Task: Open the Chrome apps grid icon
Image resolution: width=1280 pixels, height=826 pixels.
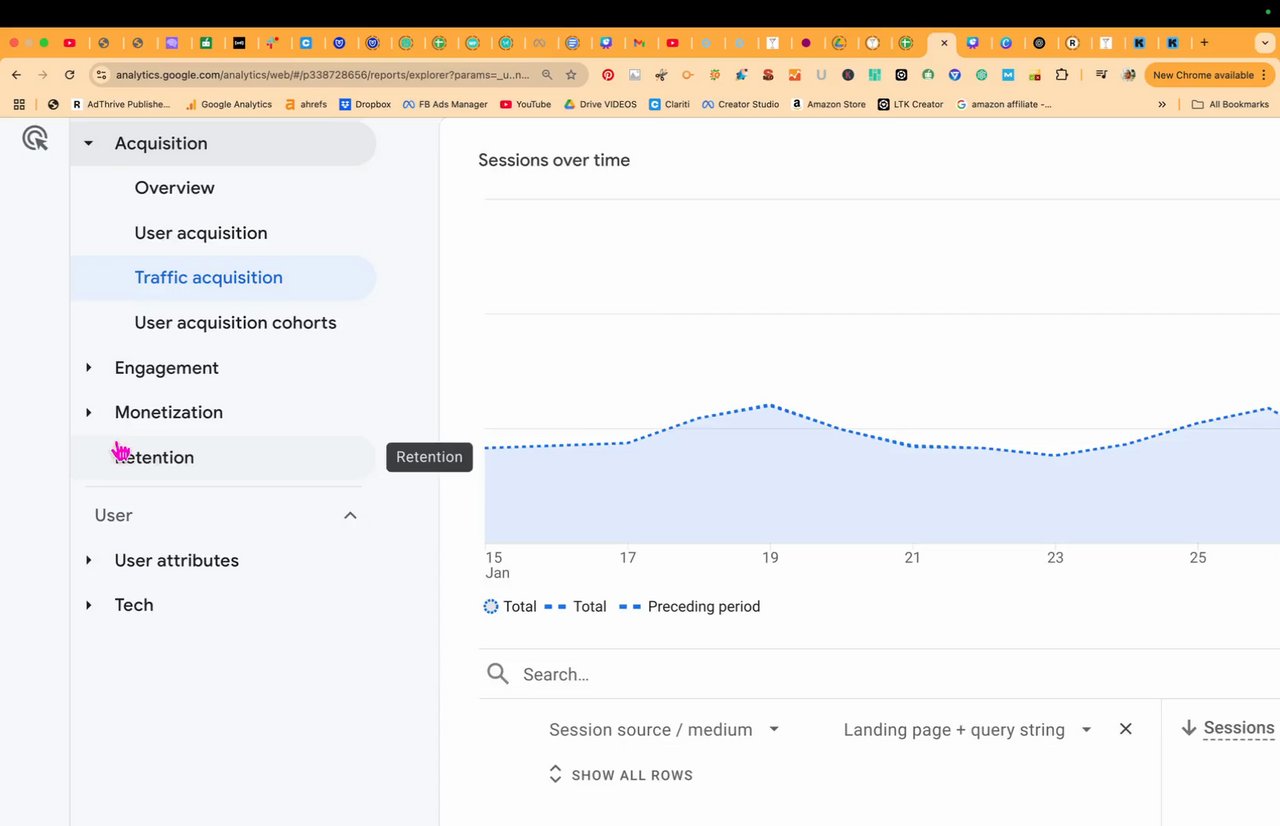Action: pos(19,104)
